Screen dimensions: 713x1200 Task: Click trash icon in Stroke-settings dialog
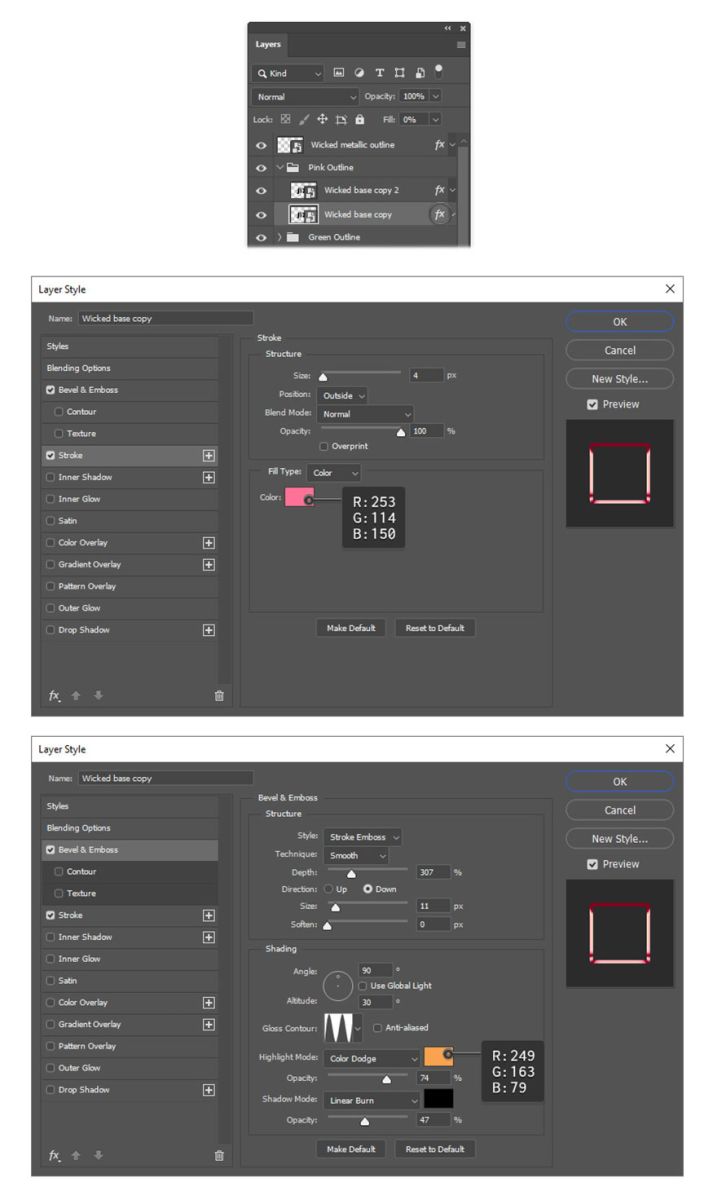tap(219, 696)
